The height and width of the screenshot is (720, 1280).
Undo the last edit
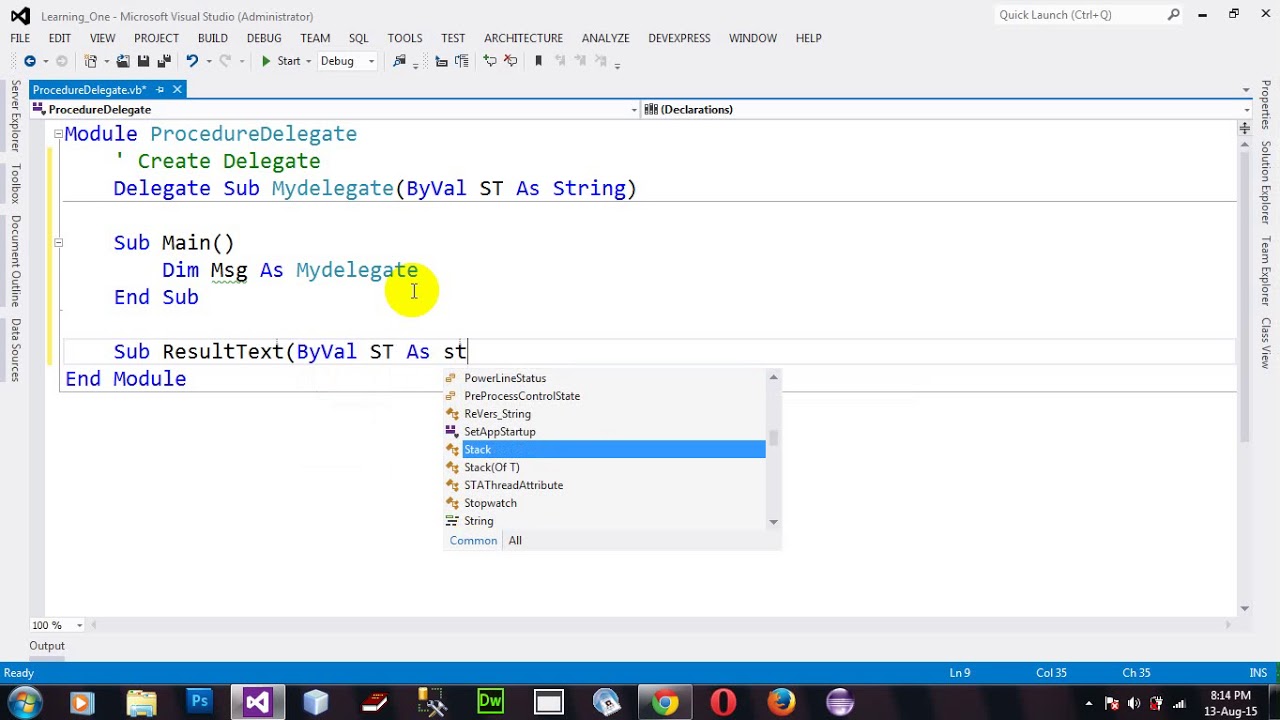[x=191, y=61]
